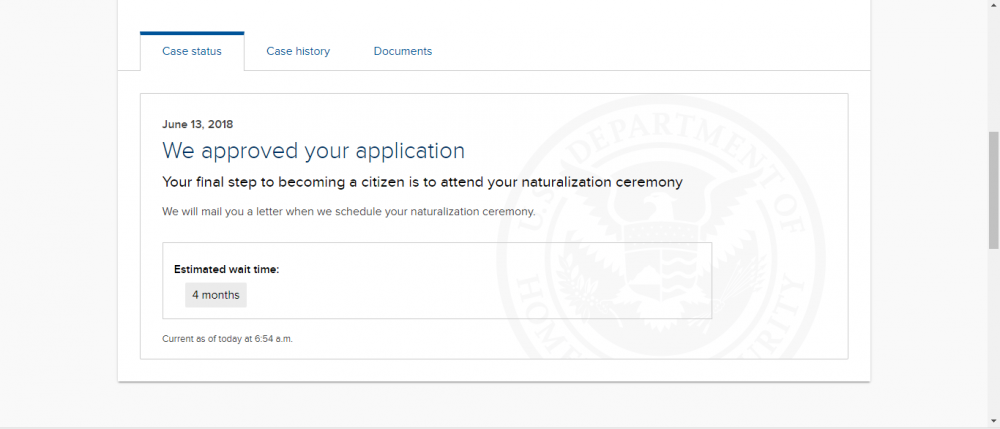
Task: Click the scroll up arrow on scrollbar
Action: (x=992, y=6)
